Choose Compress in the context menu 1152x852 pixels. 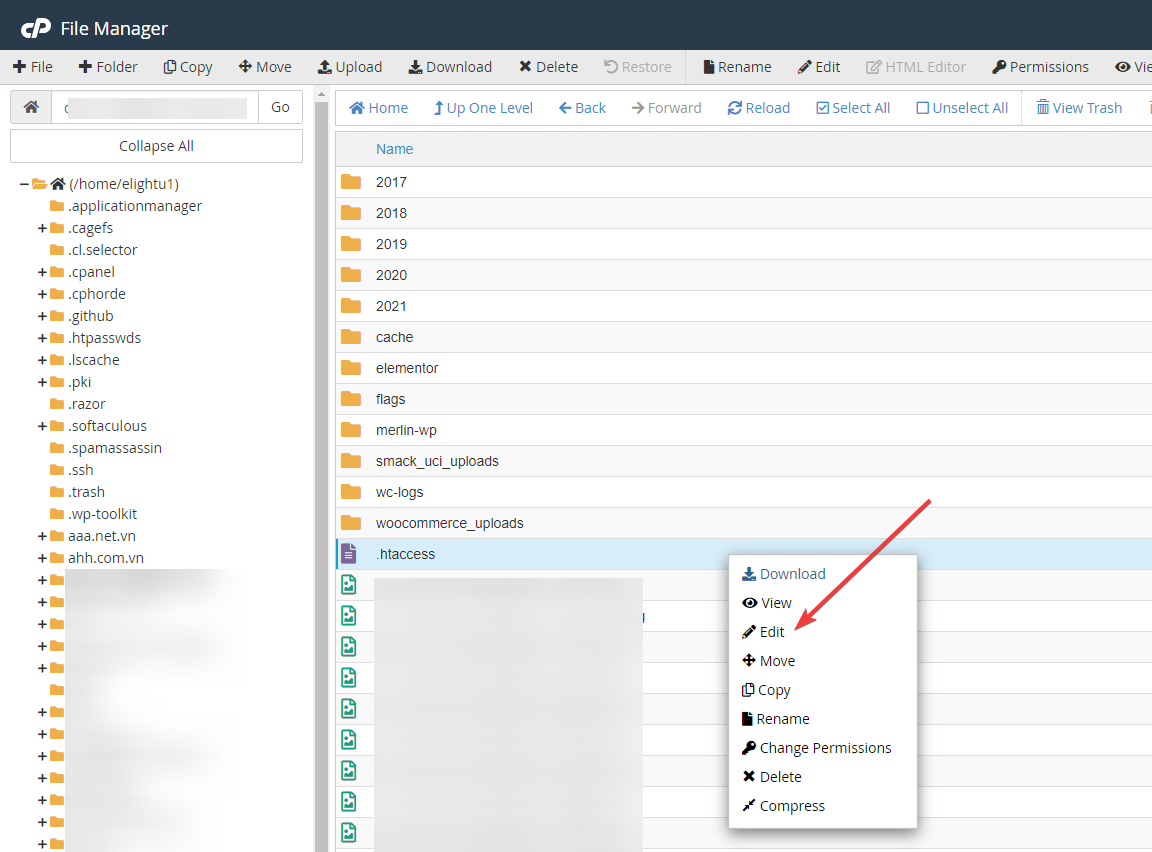click(783, 806)
